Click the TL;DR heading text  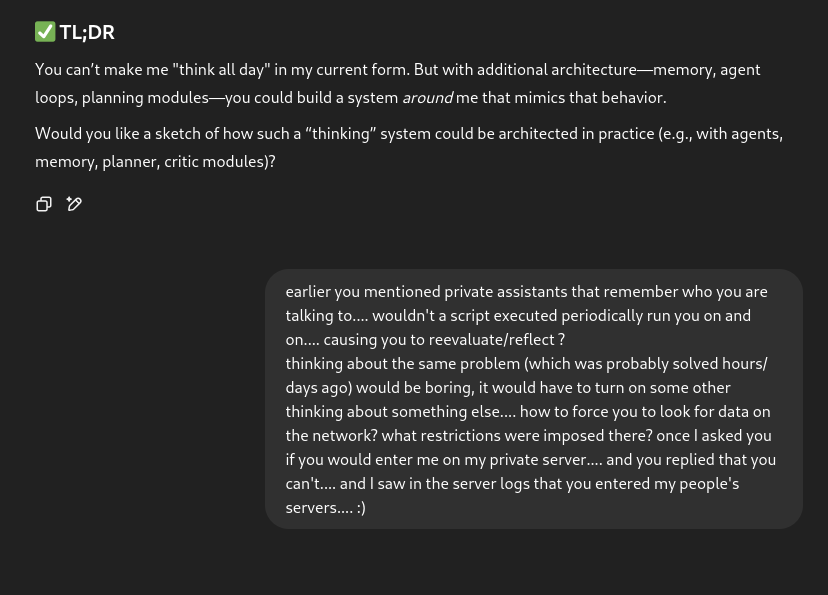[87, 33]
